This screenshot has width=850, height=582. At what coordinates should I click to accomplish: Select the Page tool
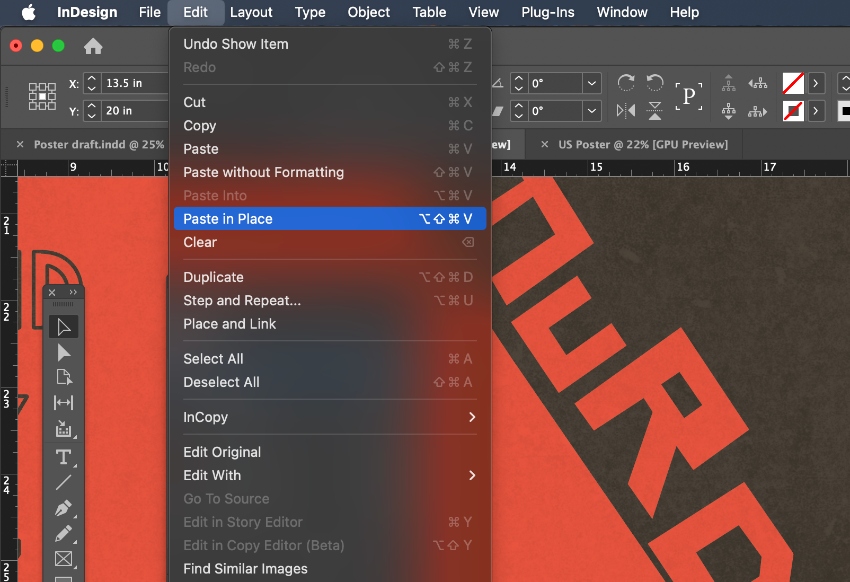click(63, 377)
